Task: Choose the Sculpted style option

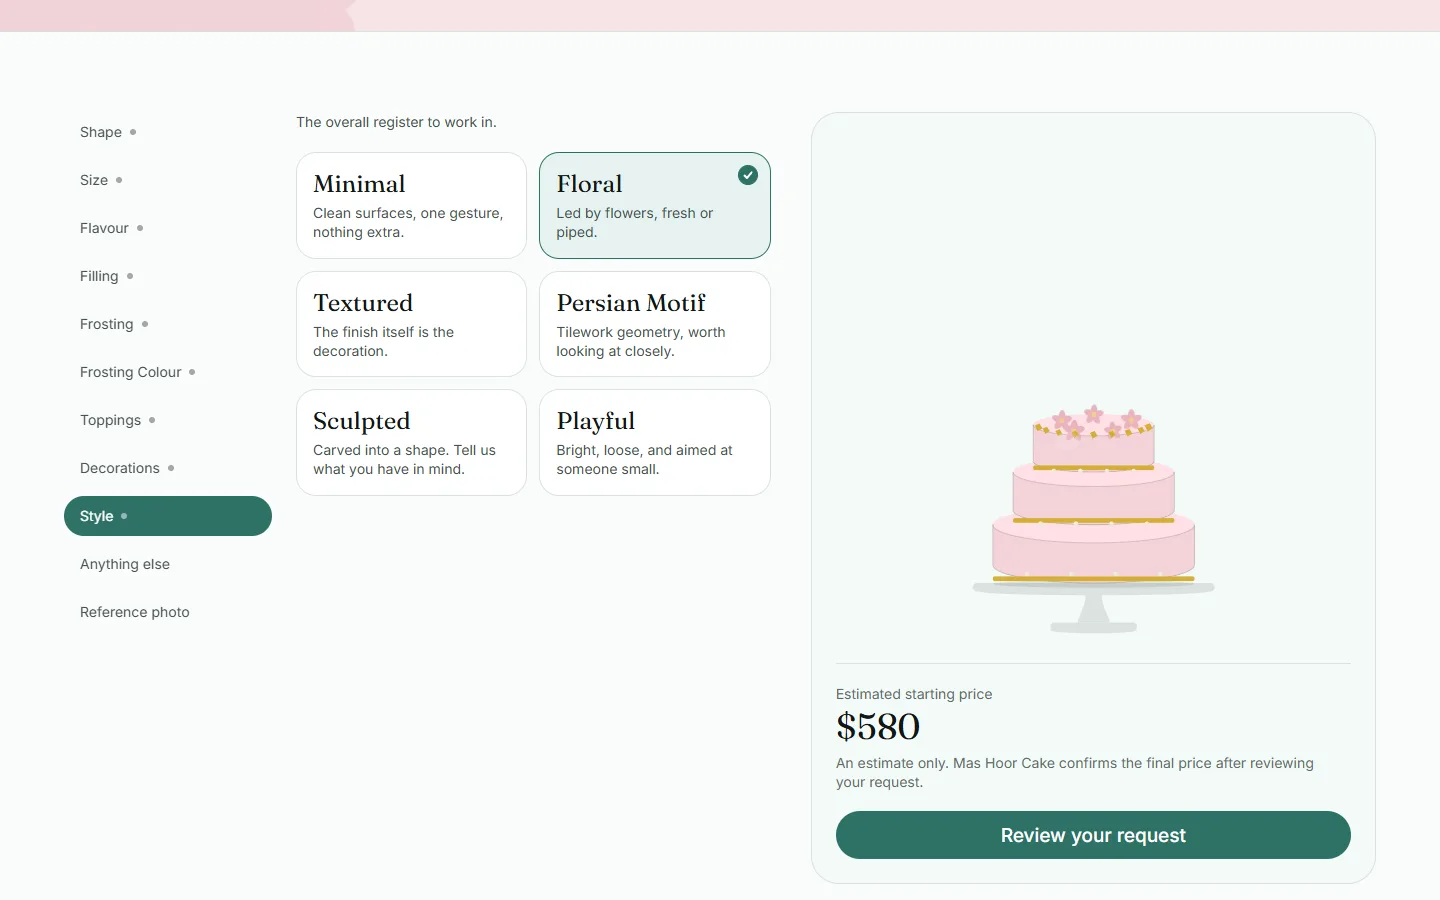Action: tap(411, 442)
